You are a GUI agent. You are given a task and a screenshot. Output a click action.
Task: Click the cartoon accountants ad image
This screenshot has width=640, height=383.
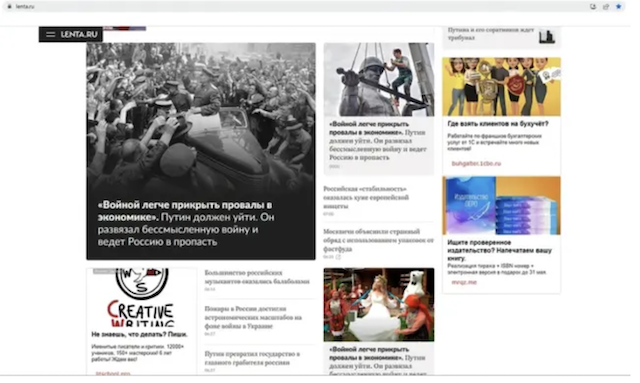coord(501,87)
